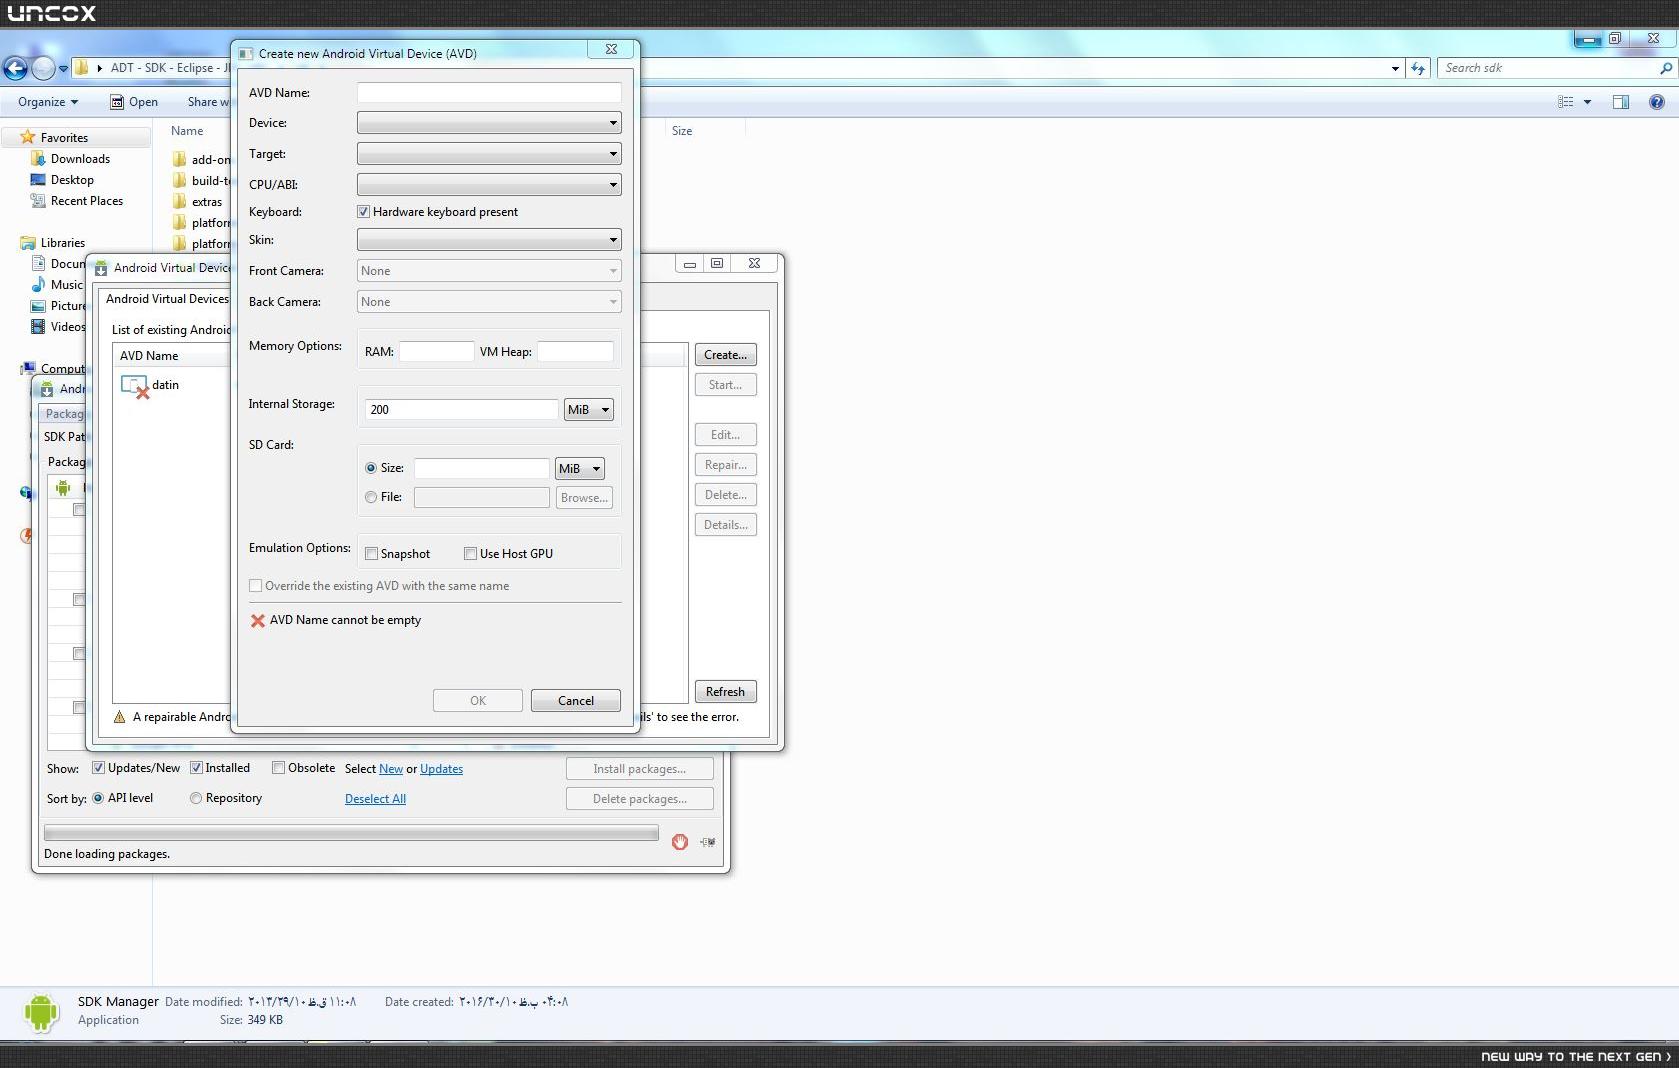This screenshot has height=1068, width=1679.
Task: Click the RAM input field
Action: 437,352
